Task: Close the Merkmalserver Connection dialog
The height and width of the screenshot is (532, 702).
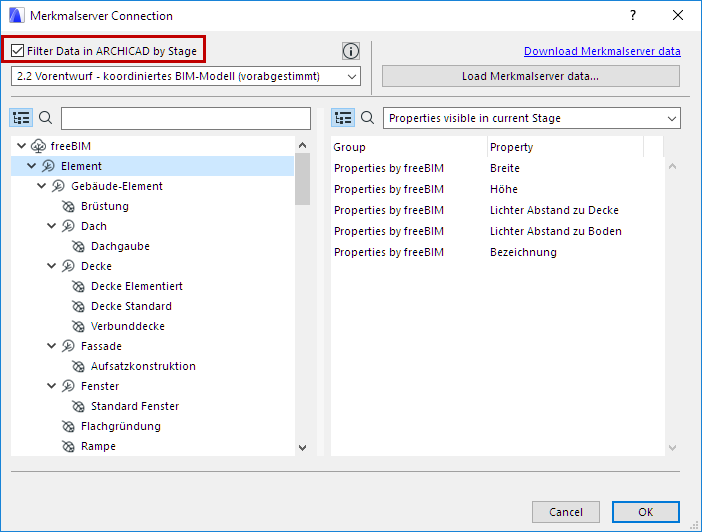Action: [678, 16]
